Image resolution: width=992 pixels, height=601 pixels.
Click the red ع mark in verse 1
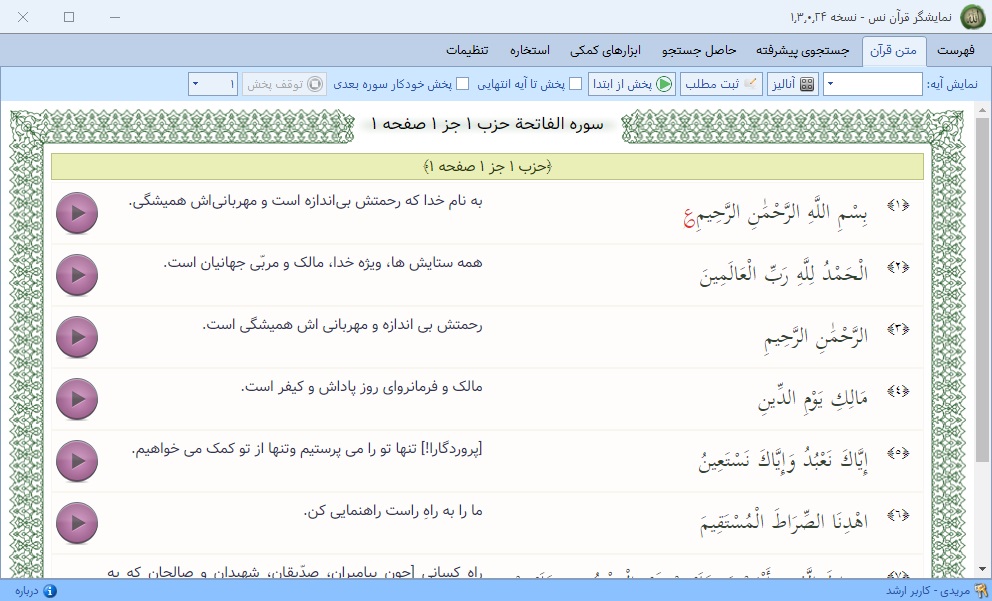[689, 218]
